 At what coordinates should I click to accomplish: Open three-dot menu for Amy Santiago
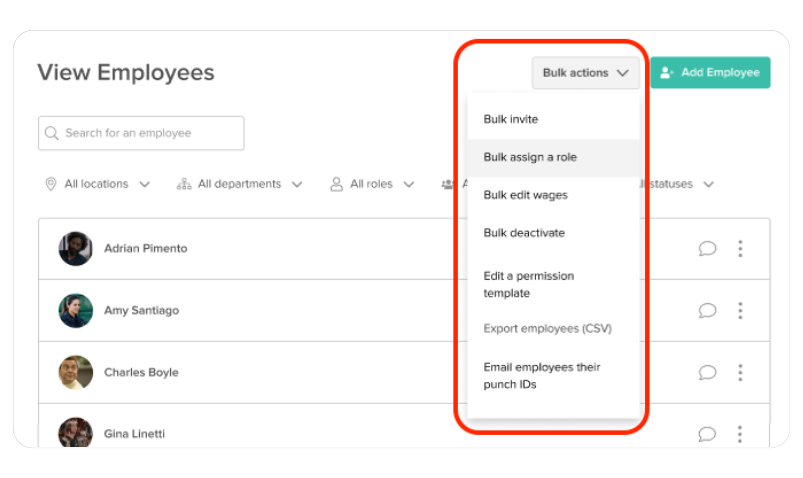[x=740, y=310]
